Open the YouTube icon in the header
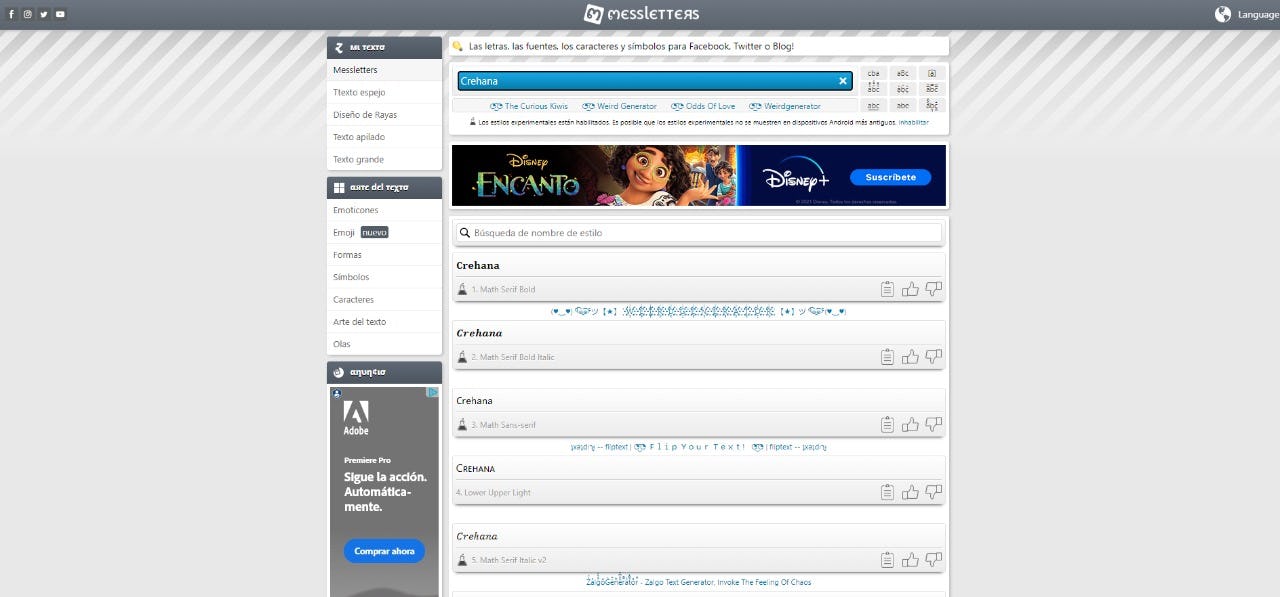 click(x=60, y=14)
